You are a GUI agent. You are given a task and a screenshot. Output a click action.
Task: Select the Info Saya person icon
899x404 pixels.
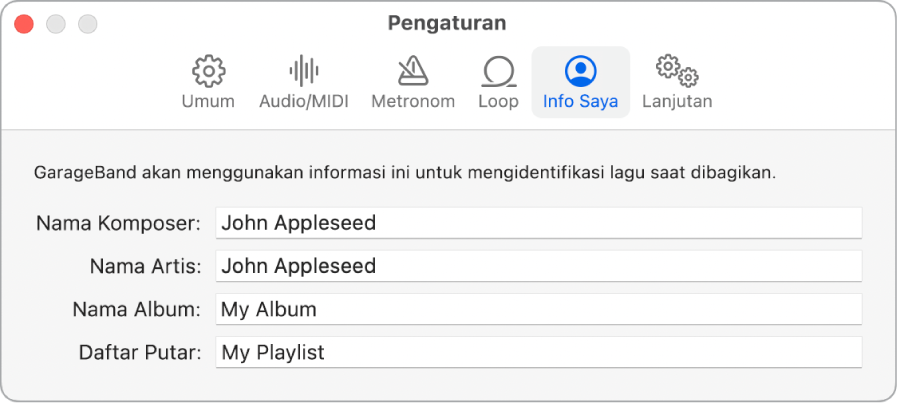tap(580, 71)
